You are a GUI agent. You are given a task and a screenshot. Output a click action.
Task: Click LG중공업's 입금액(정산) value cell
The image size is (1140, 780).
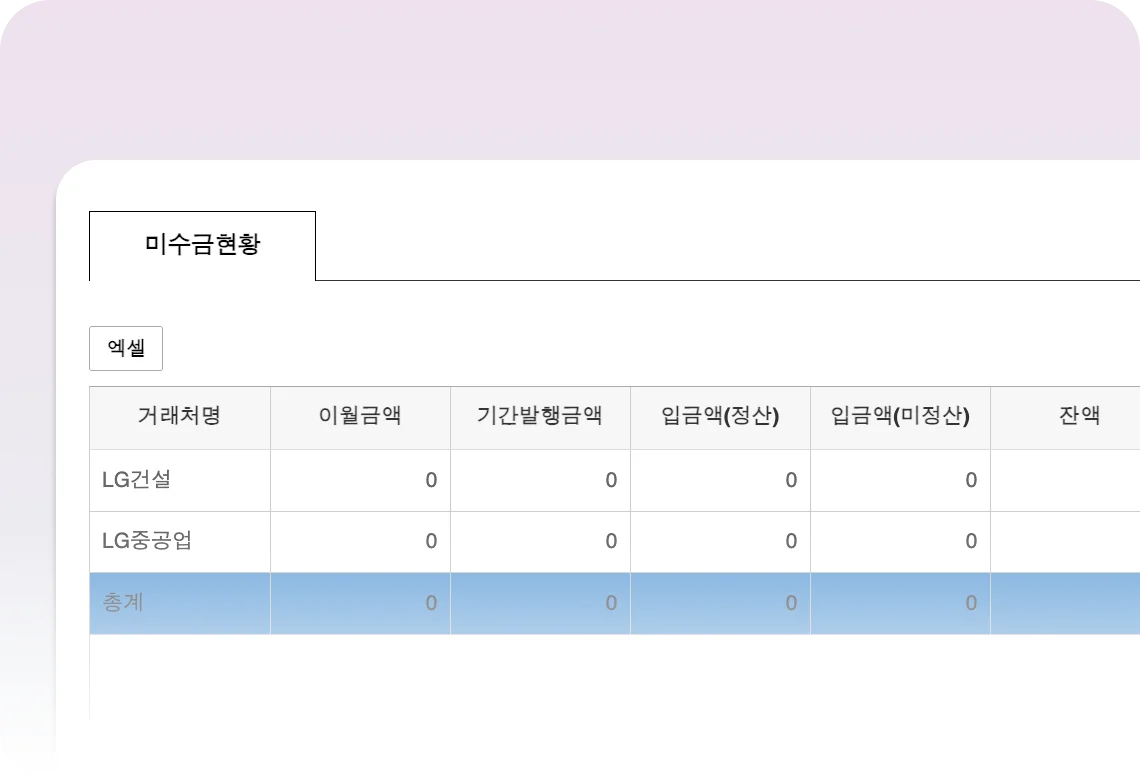tap(720, 542)
